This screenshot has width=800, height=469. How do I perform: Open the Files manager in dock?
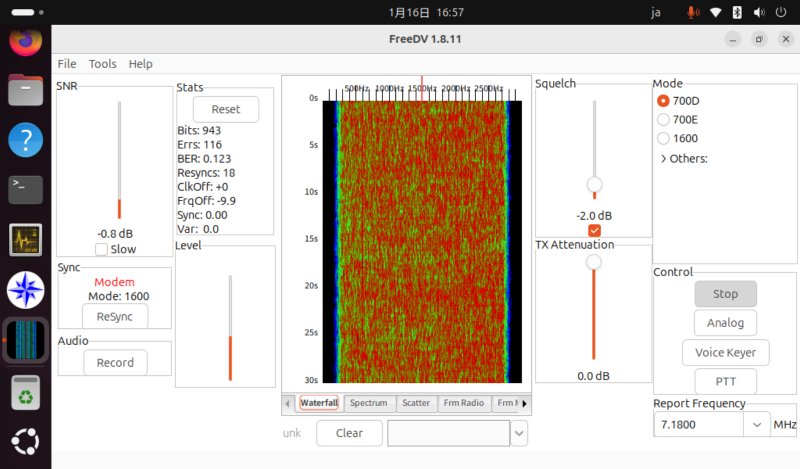[25, 91]
